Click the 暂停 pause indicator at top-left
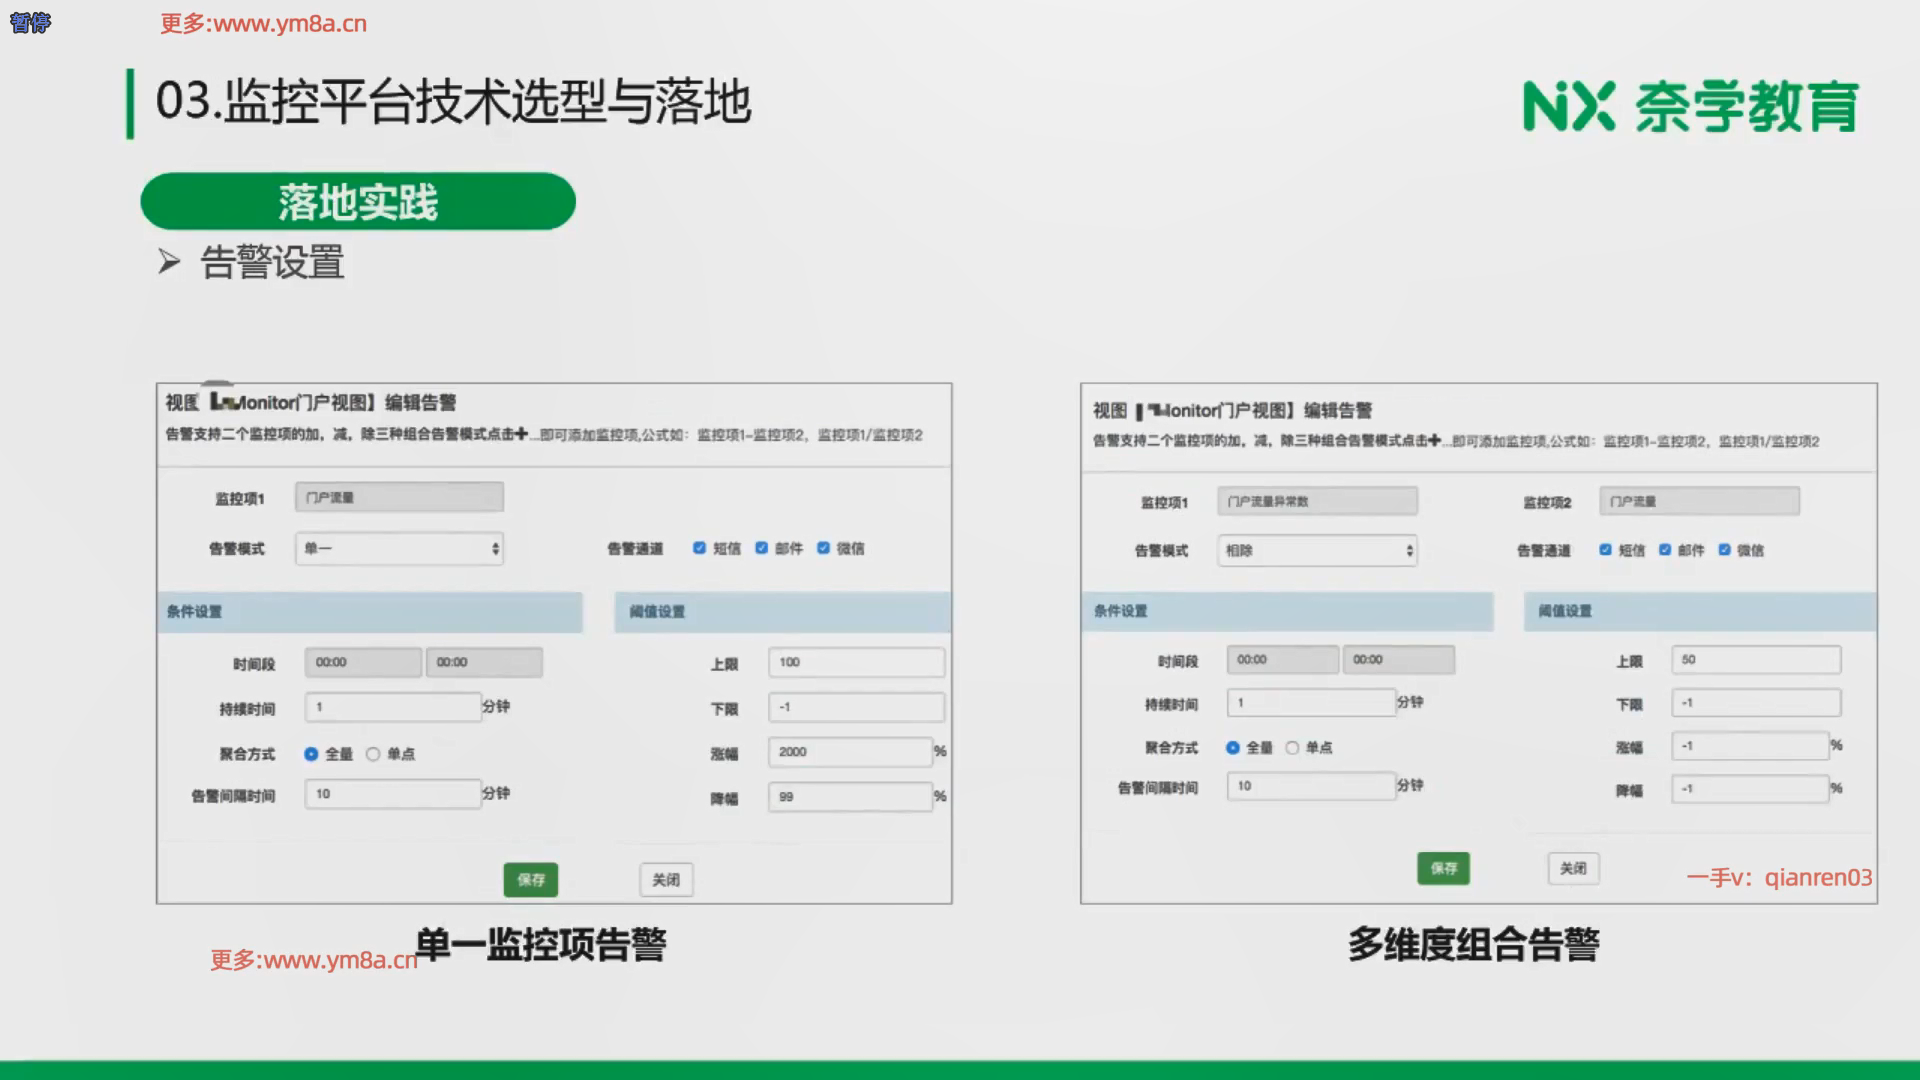Screen dimensions: 1920x1080 tap(30, 23)
